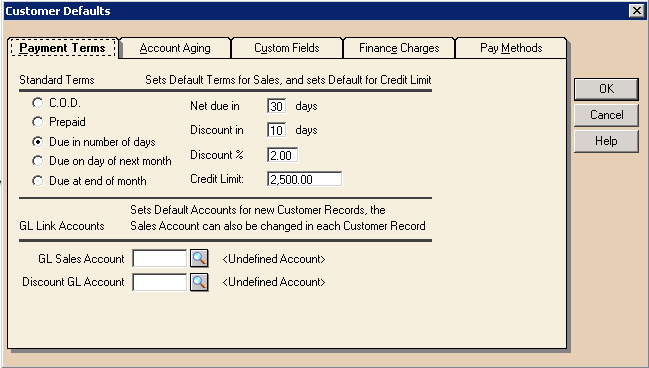The image size is (649, 368).
Task: Open Discount GL Account lookup magnifier
Action: (199, 282)
